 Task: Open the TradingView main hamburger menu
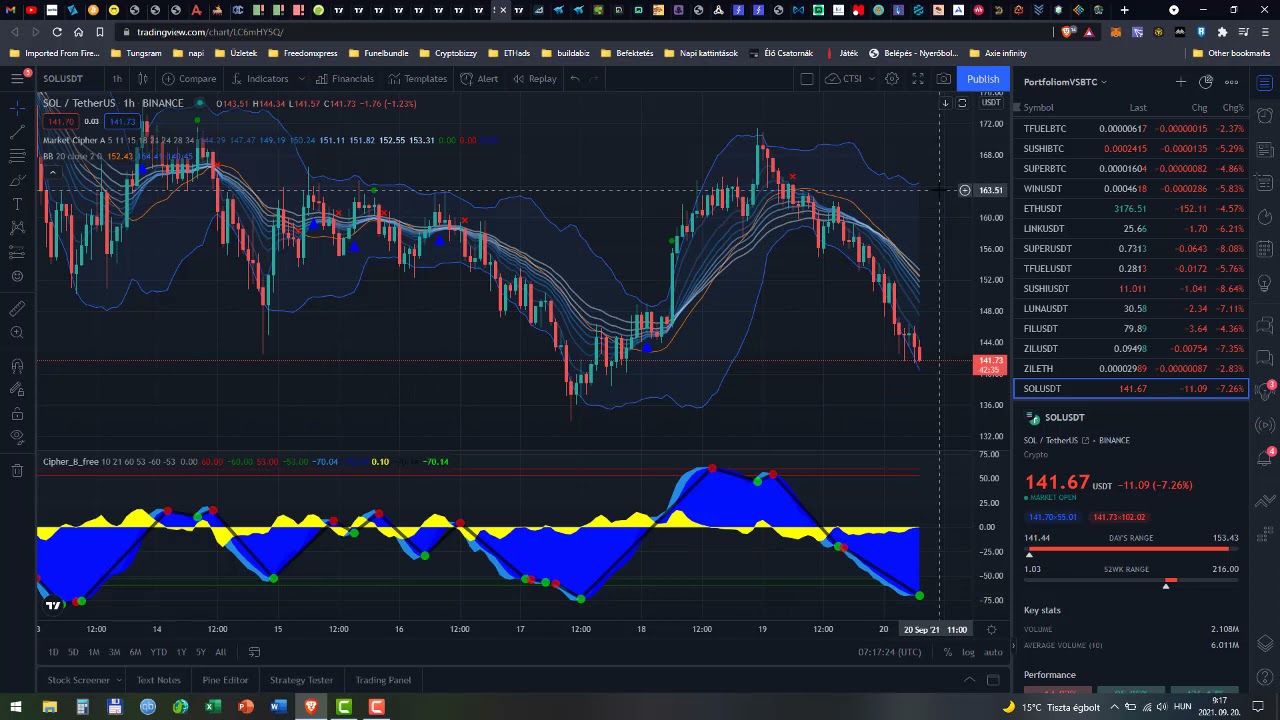coord(17,78)
